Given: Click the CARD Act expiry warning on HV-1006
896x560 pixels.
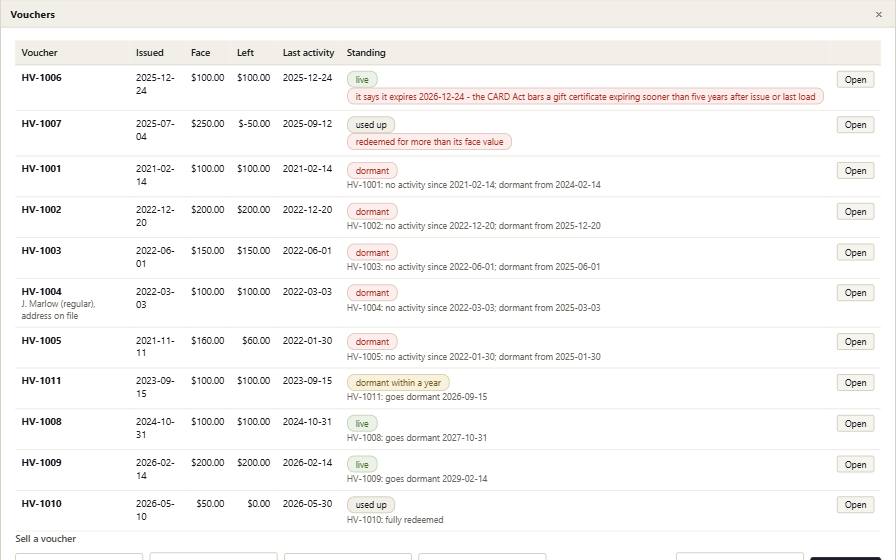Looking at the screenshot, I should (585, 97).
